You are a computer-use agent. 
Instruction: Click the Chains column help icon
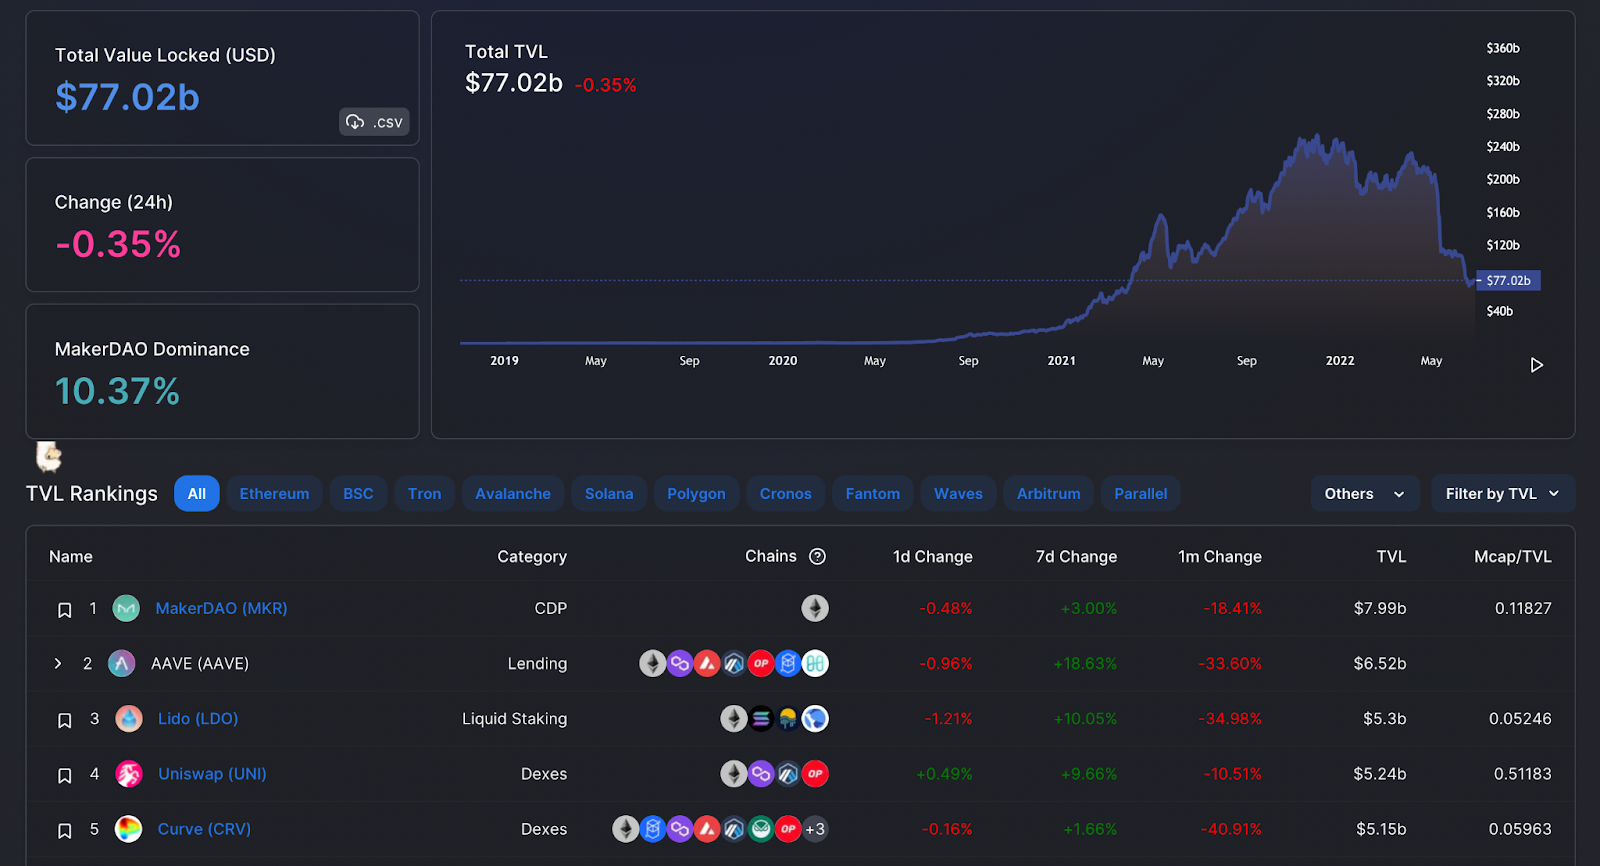pyautogui.click(x=817, y=557)
